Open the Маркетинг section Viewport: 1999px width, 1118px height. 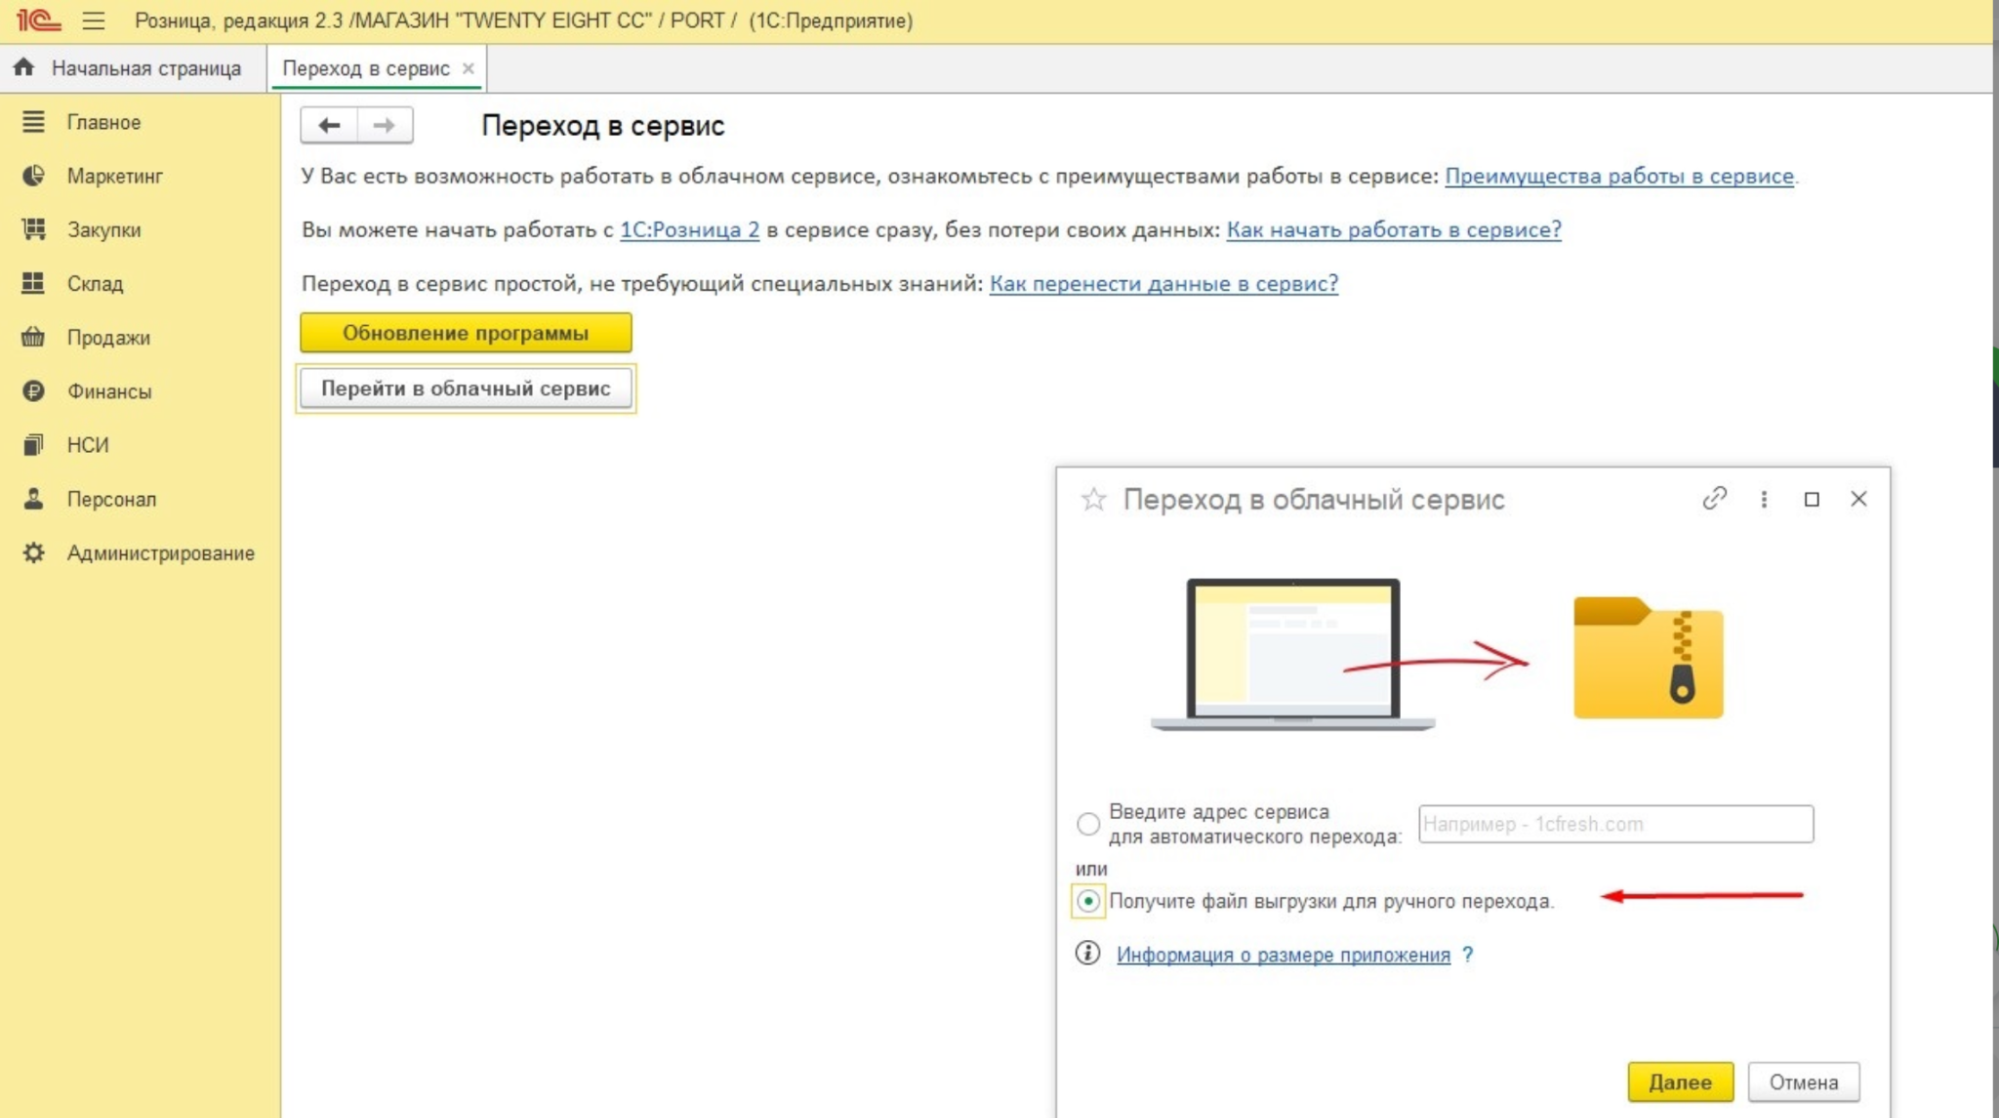tap(114, 176)
